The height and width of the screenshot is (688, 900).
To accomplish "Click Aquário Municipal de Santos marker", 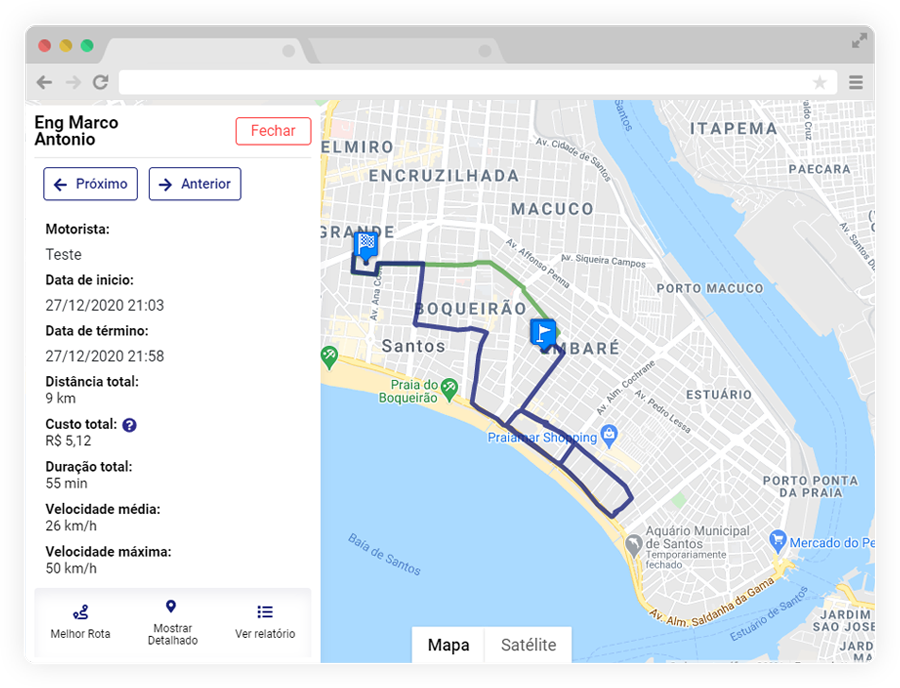I will pos(633,545).
